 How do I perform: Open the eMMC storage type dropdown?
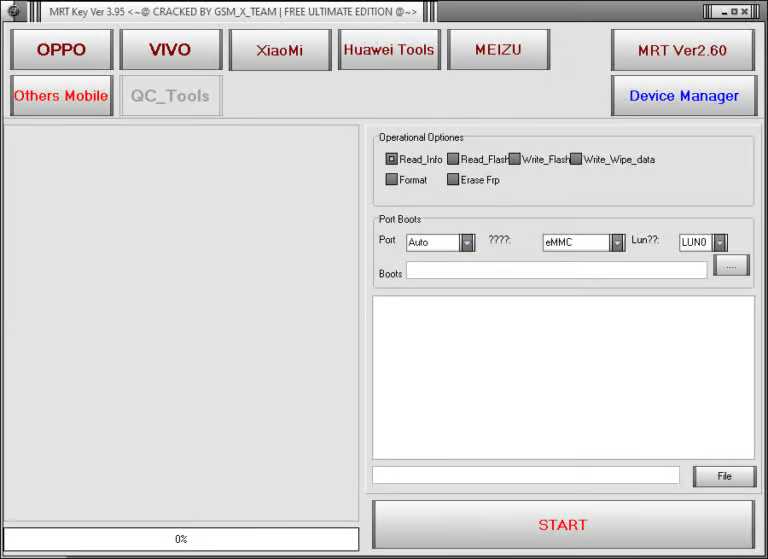[617, 243]
